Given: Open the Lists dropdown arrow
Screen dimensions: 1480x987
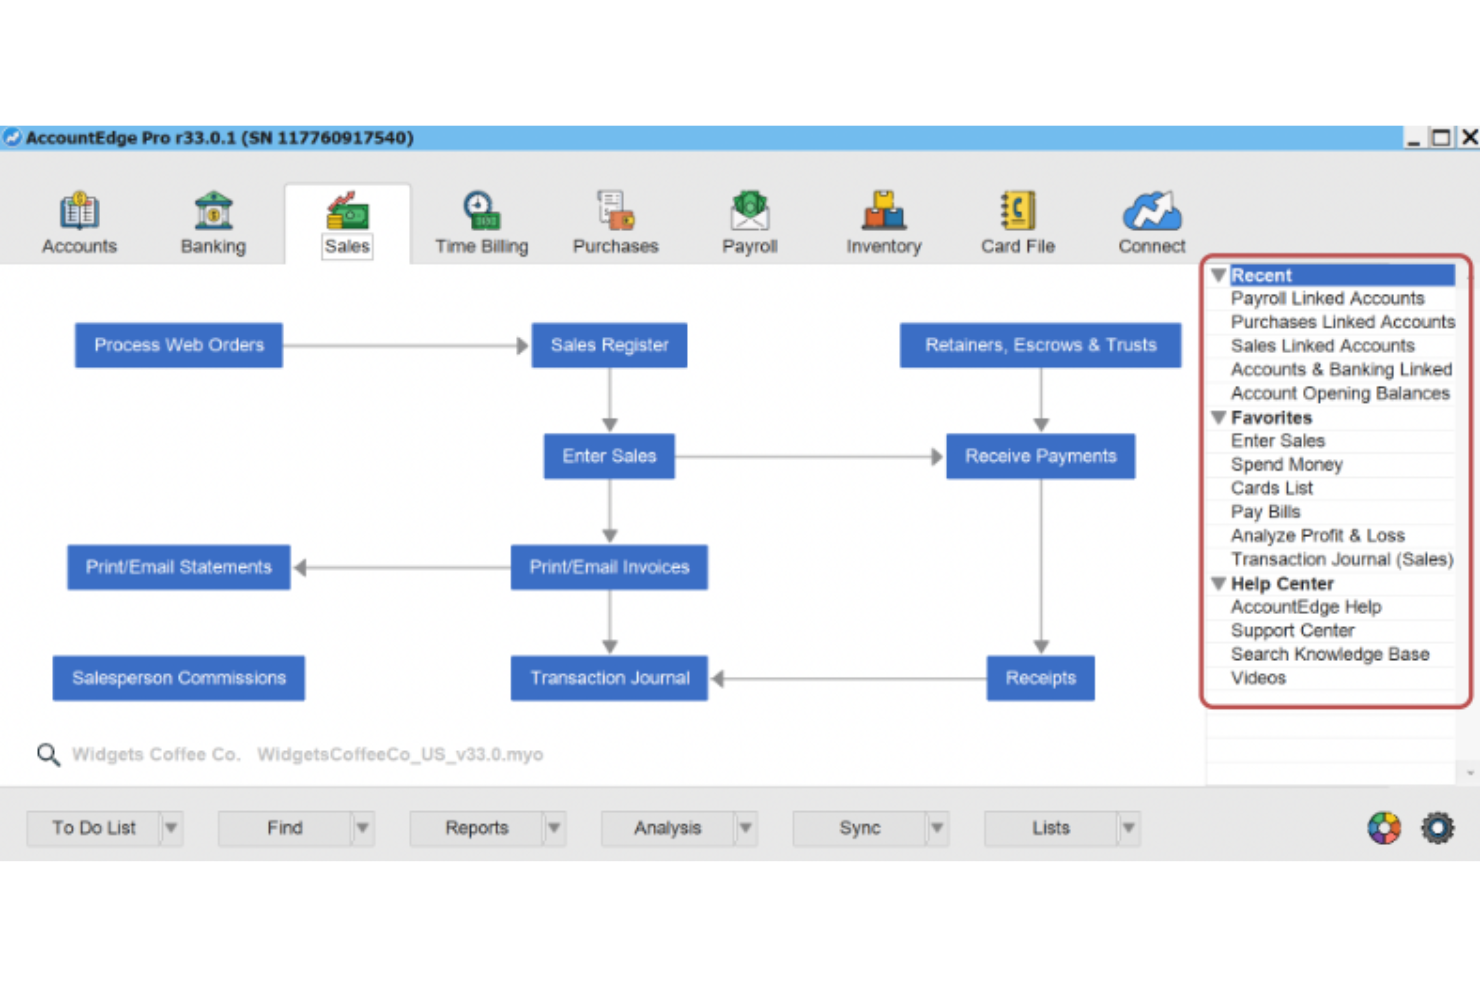Looking at the screenshot, I should tap(1129, 828).
